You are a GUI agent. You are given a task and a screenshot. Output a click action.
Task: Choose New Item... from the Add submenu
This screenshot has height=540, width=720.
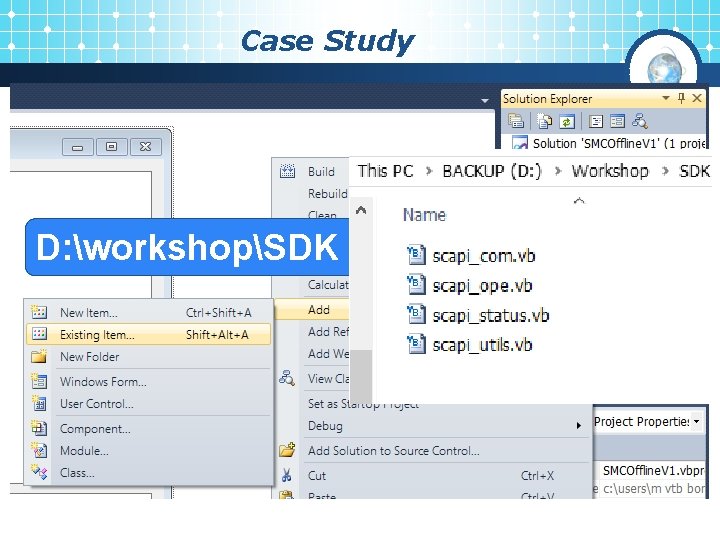point(148,313)
